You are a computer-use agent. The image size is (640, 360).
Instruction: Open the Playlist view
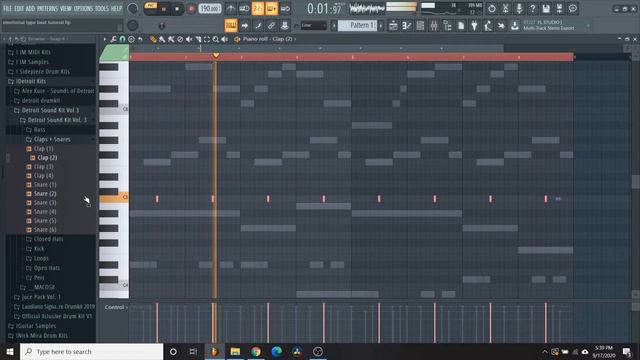[393, 26]
